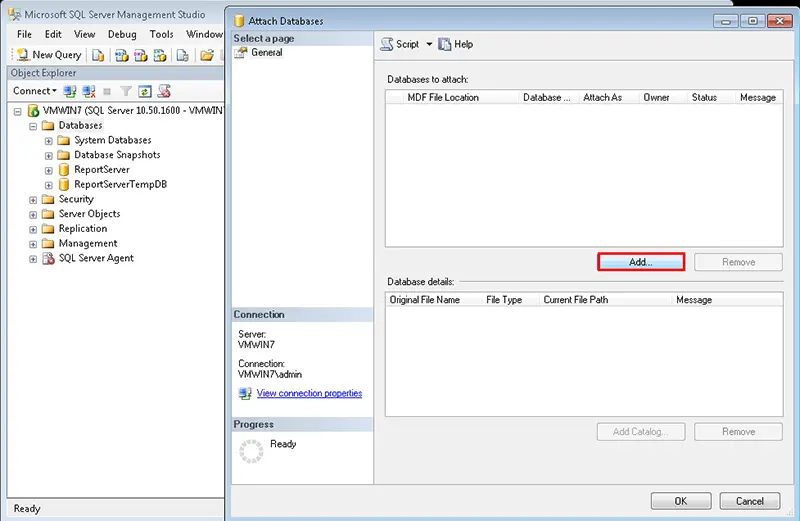Click the Refresh icon in Object Explorer

point(145,91)
